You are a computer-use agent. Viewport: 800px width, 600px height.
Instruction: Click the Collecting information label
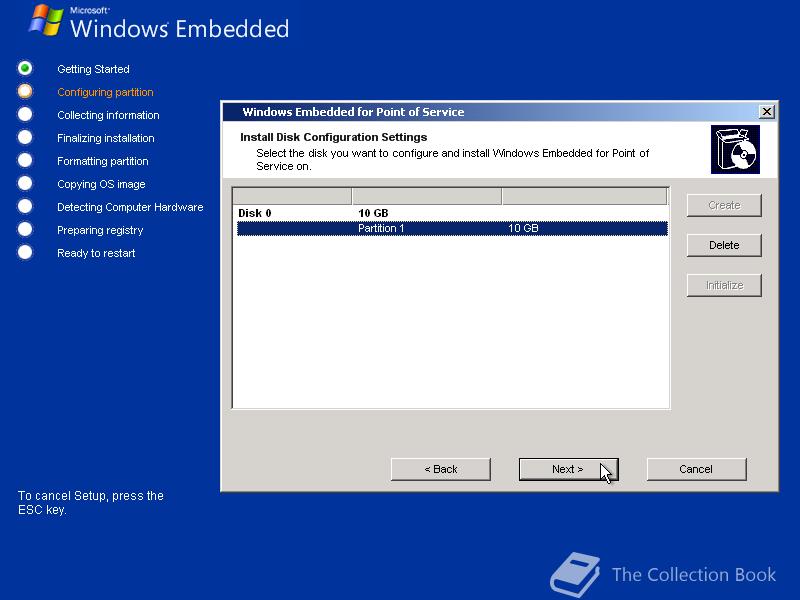pyautogui.click(x=108, y=115)
